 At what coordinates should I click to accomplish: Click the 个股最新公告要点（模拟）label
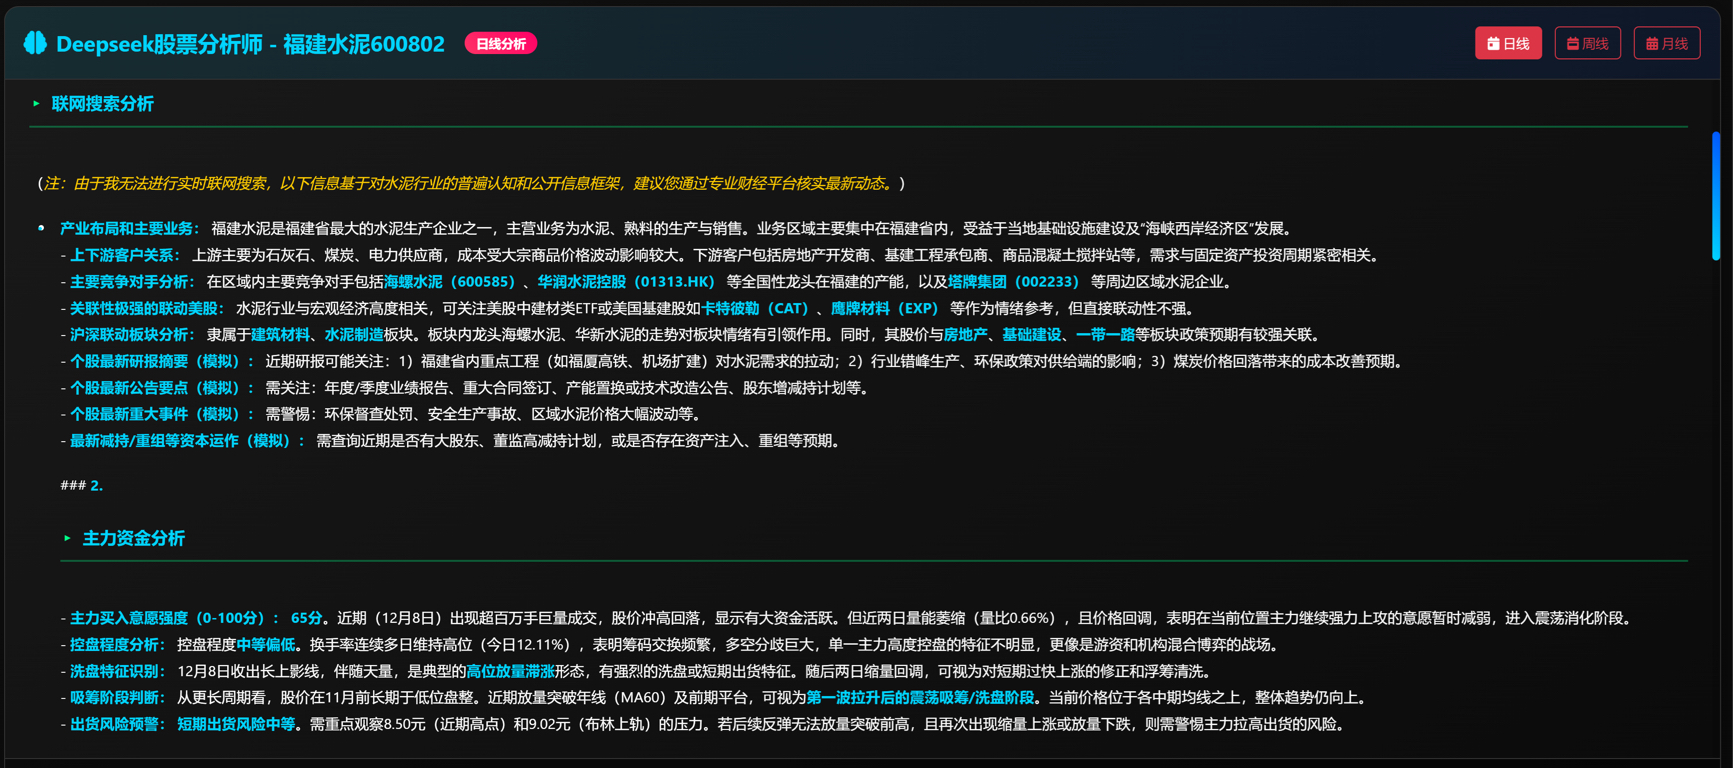pos(162,388)
